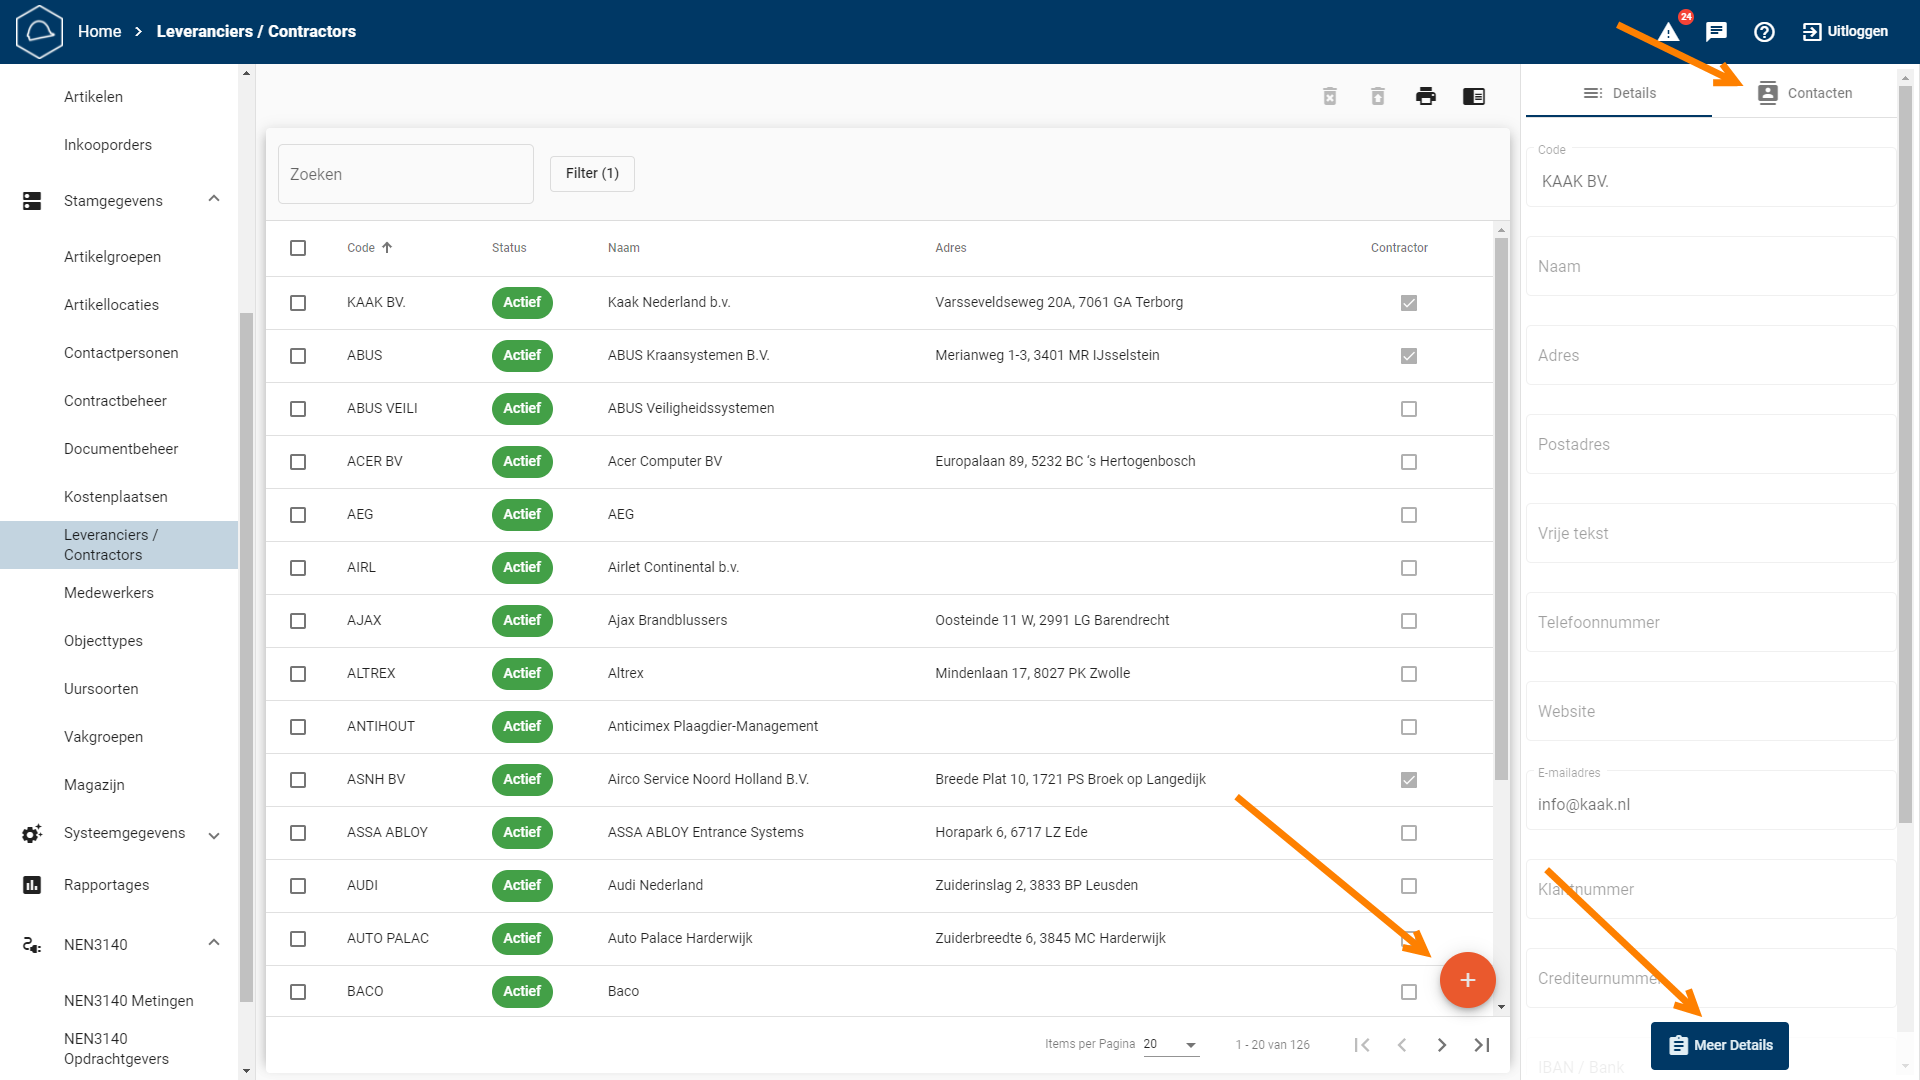Click the help question mark icon

click(x=1764, y=32)
